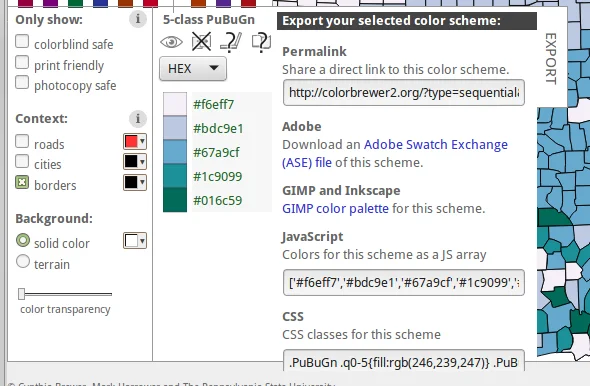Open GIMP color palette link
The image size is (590, 386).
point(335,208)
